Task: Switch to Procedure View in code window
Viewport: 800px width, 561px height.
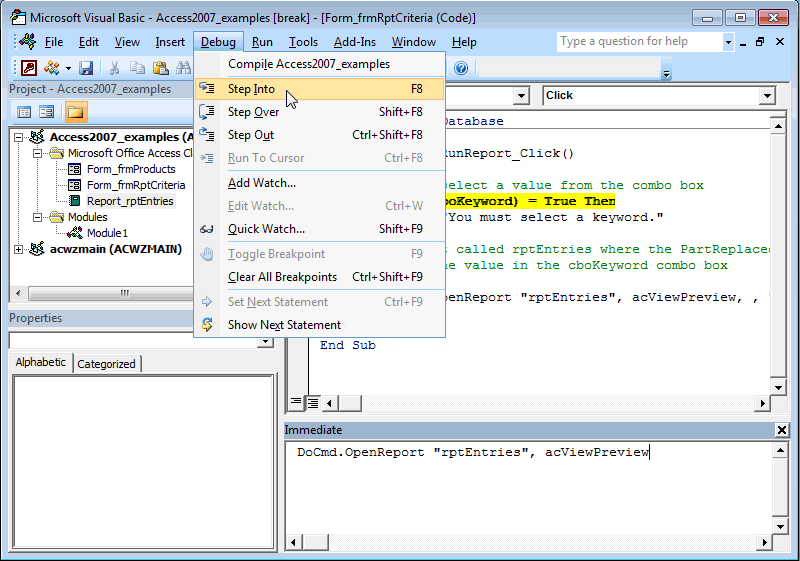Action: (x=296, y=403)
